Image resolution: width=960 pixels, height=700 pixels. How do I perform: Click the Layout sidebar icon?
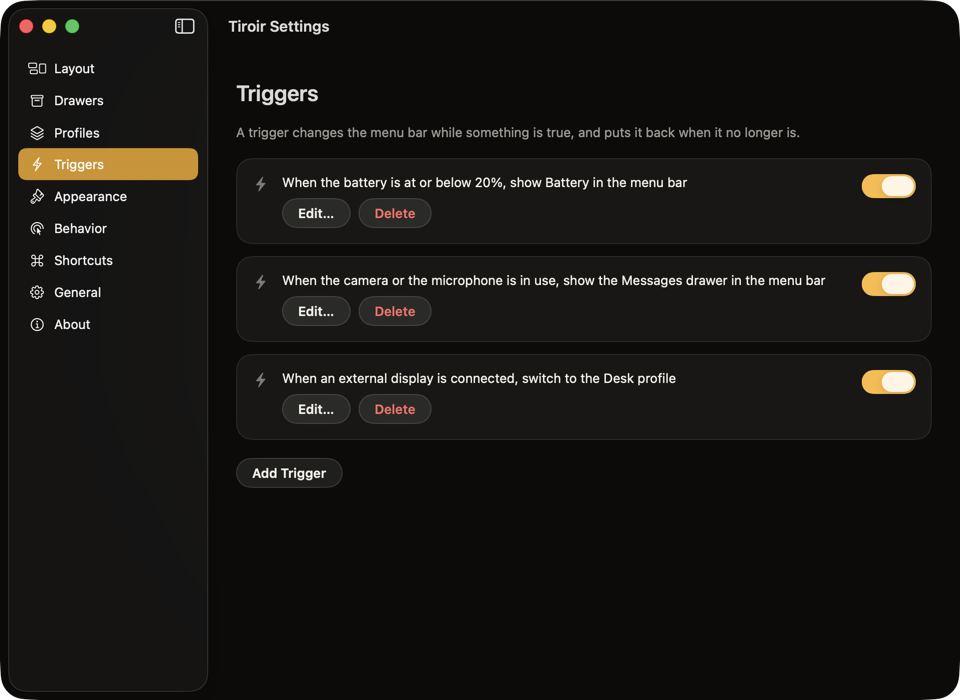pyautogui.click(x=37, y=69)
